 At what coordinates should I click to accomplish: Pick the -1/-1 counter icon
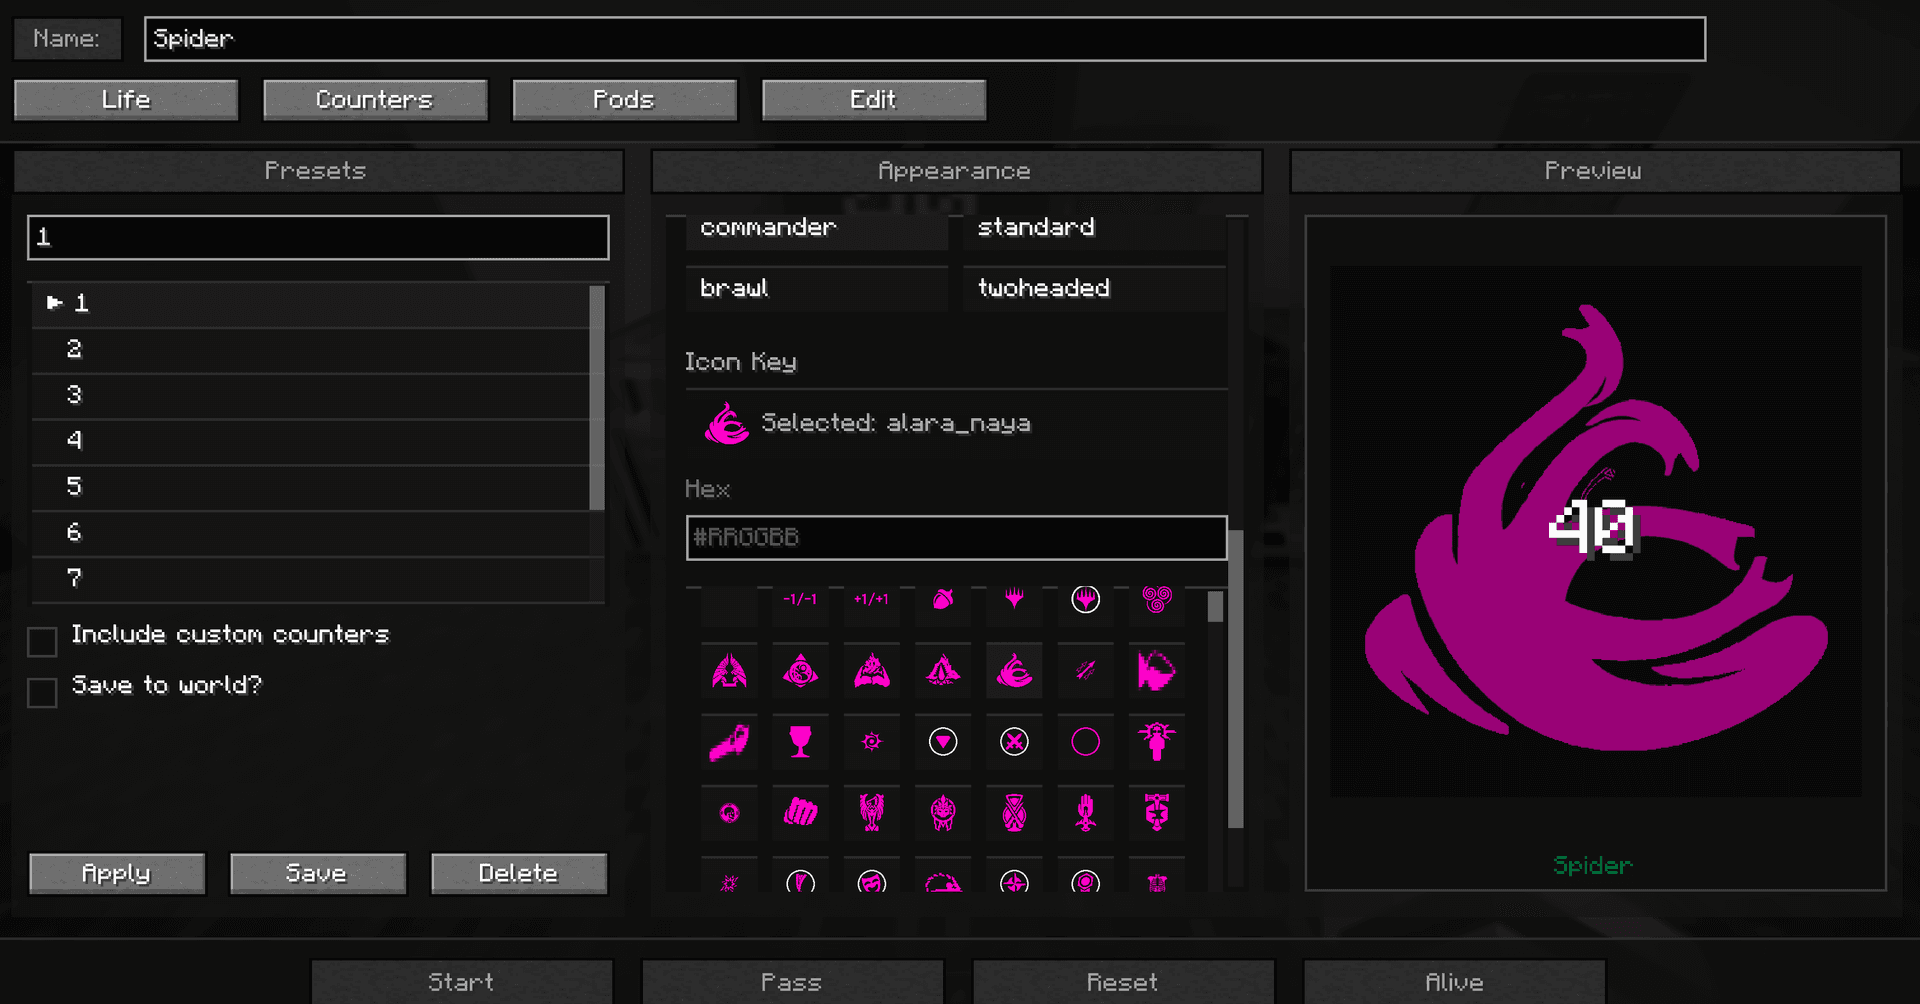pos(800,599)
